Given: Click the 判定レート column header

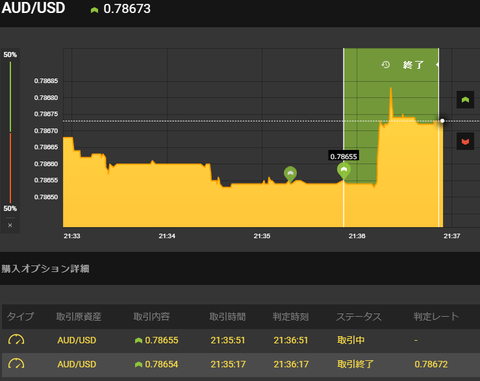Looking at the screenshot, I should point(436,316).
